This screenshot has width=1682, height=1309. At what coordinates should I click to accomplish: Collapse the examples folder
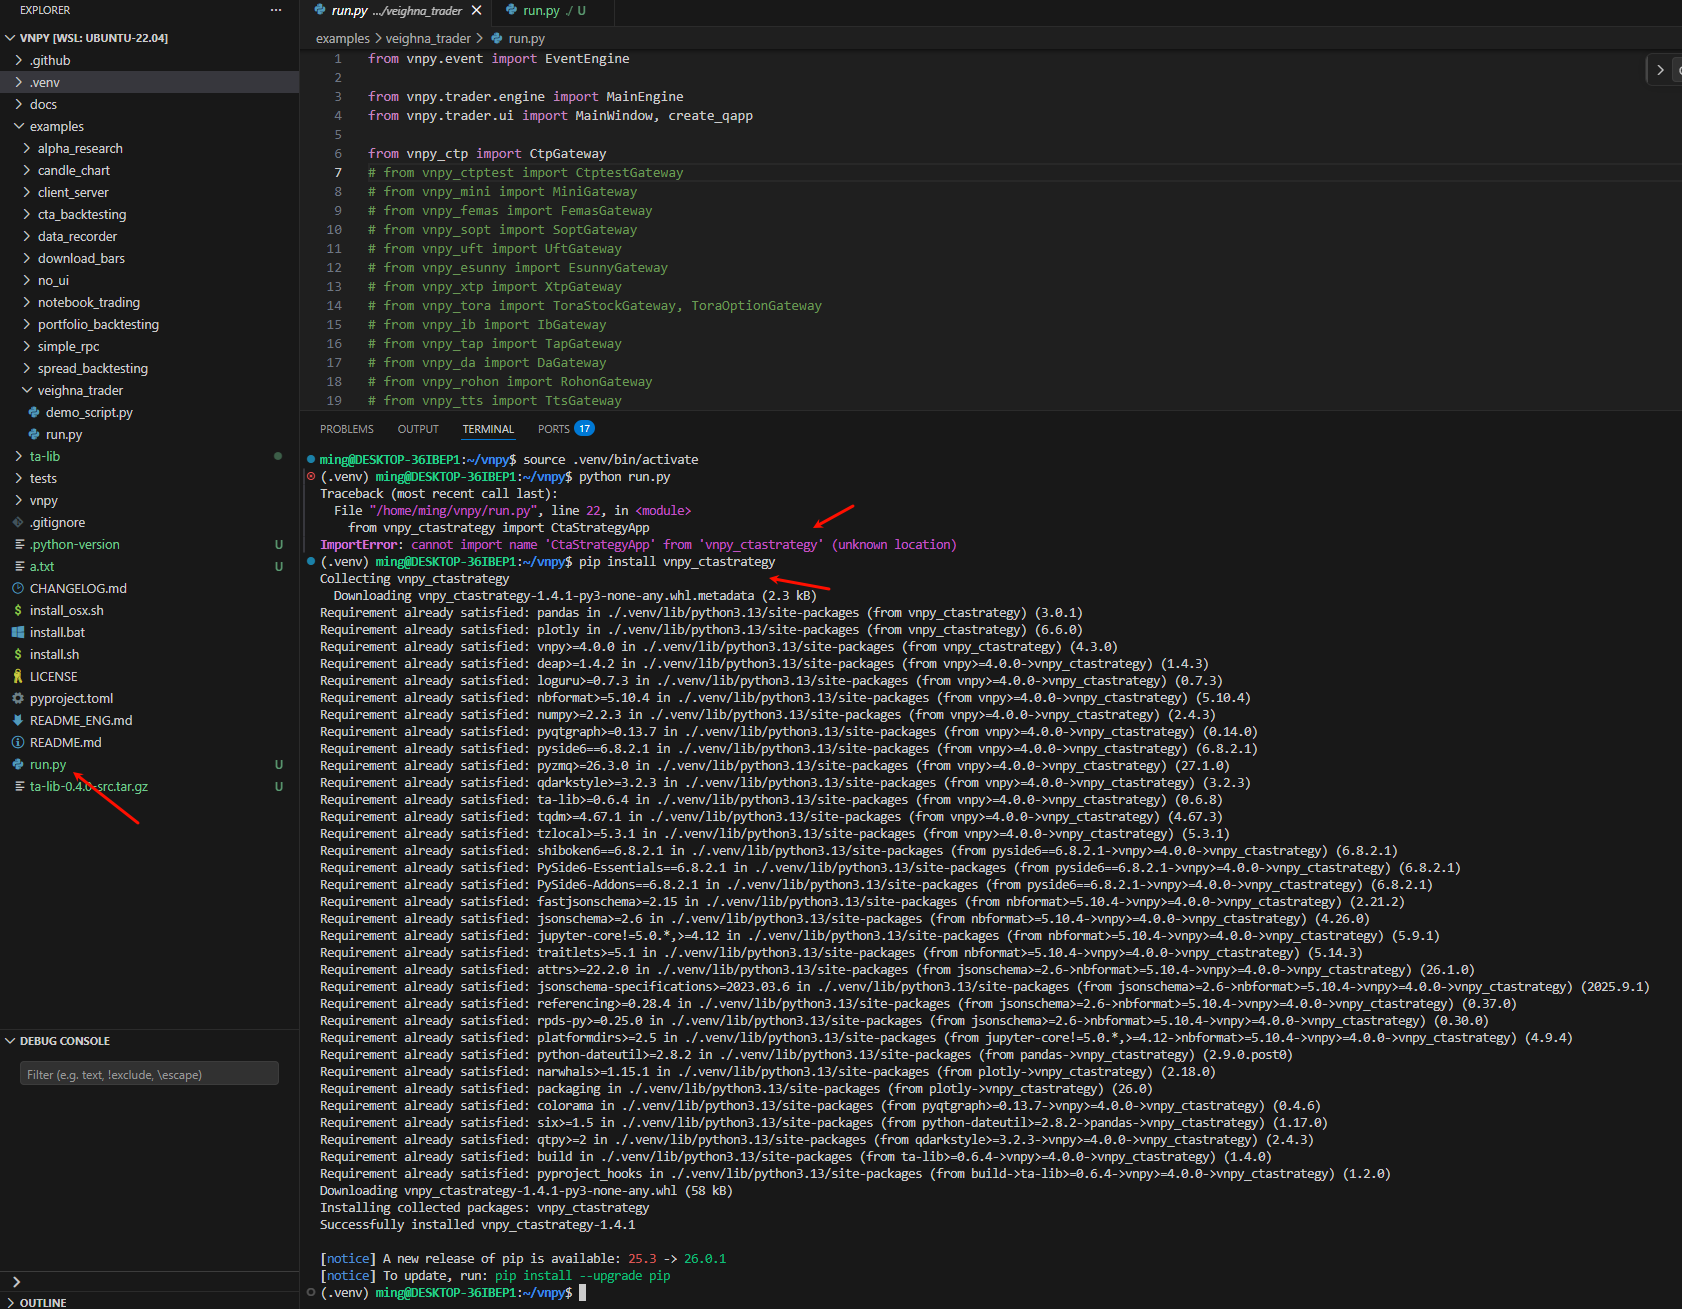pyautogui.click(x=56, y=126)
